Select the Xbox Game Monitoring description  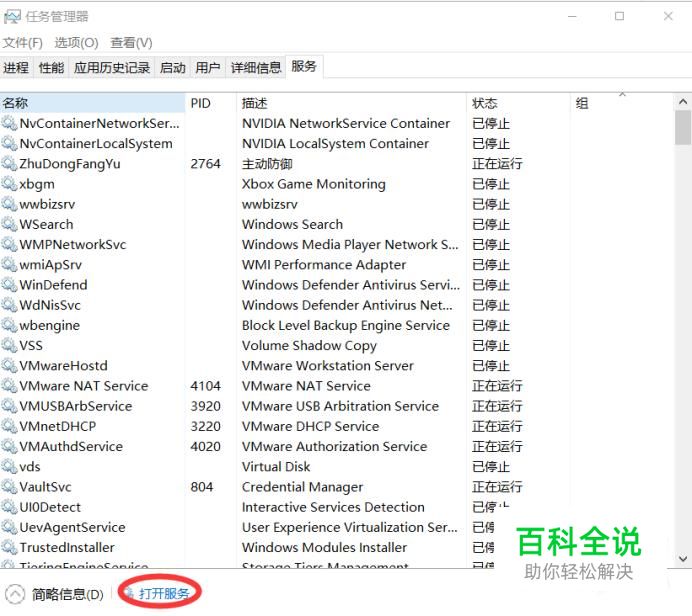coord(314,184)
